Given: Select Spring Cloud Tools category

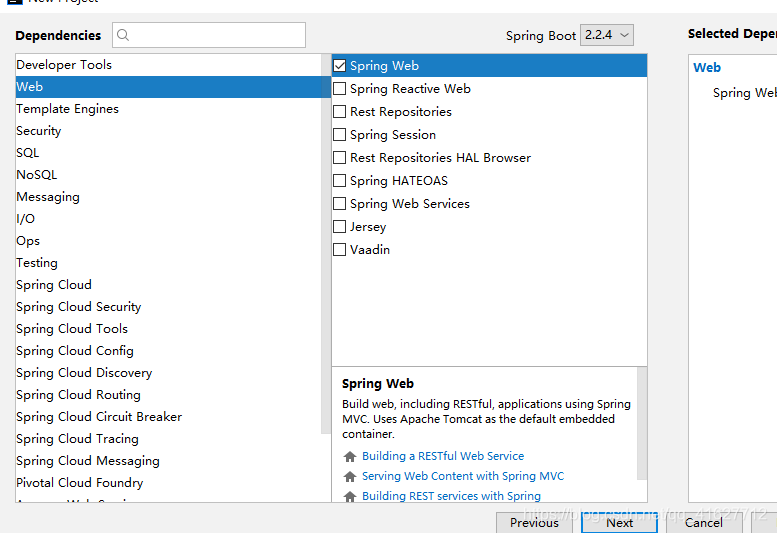Looking at the screenshot, I should [168, 328].
